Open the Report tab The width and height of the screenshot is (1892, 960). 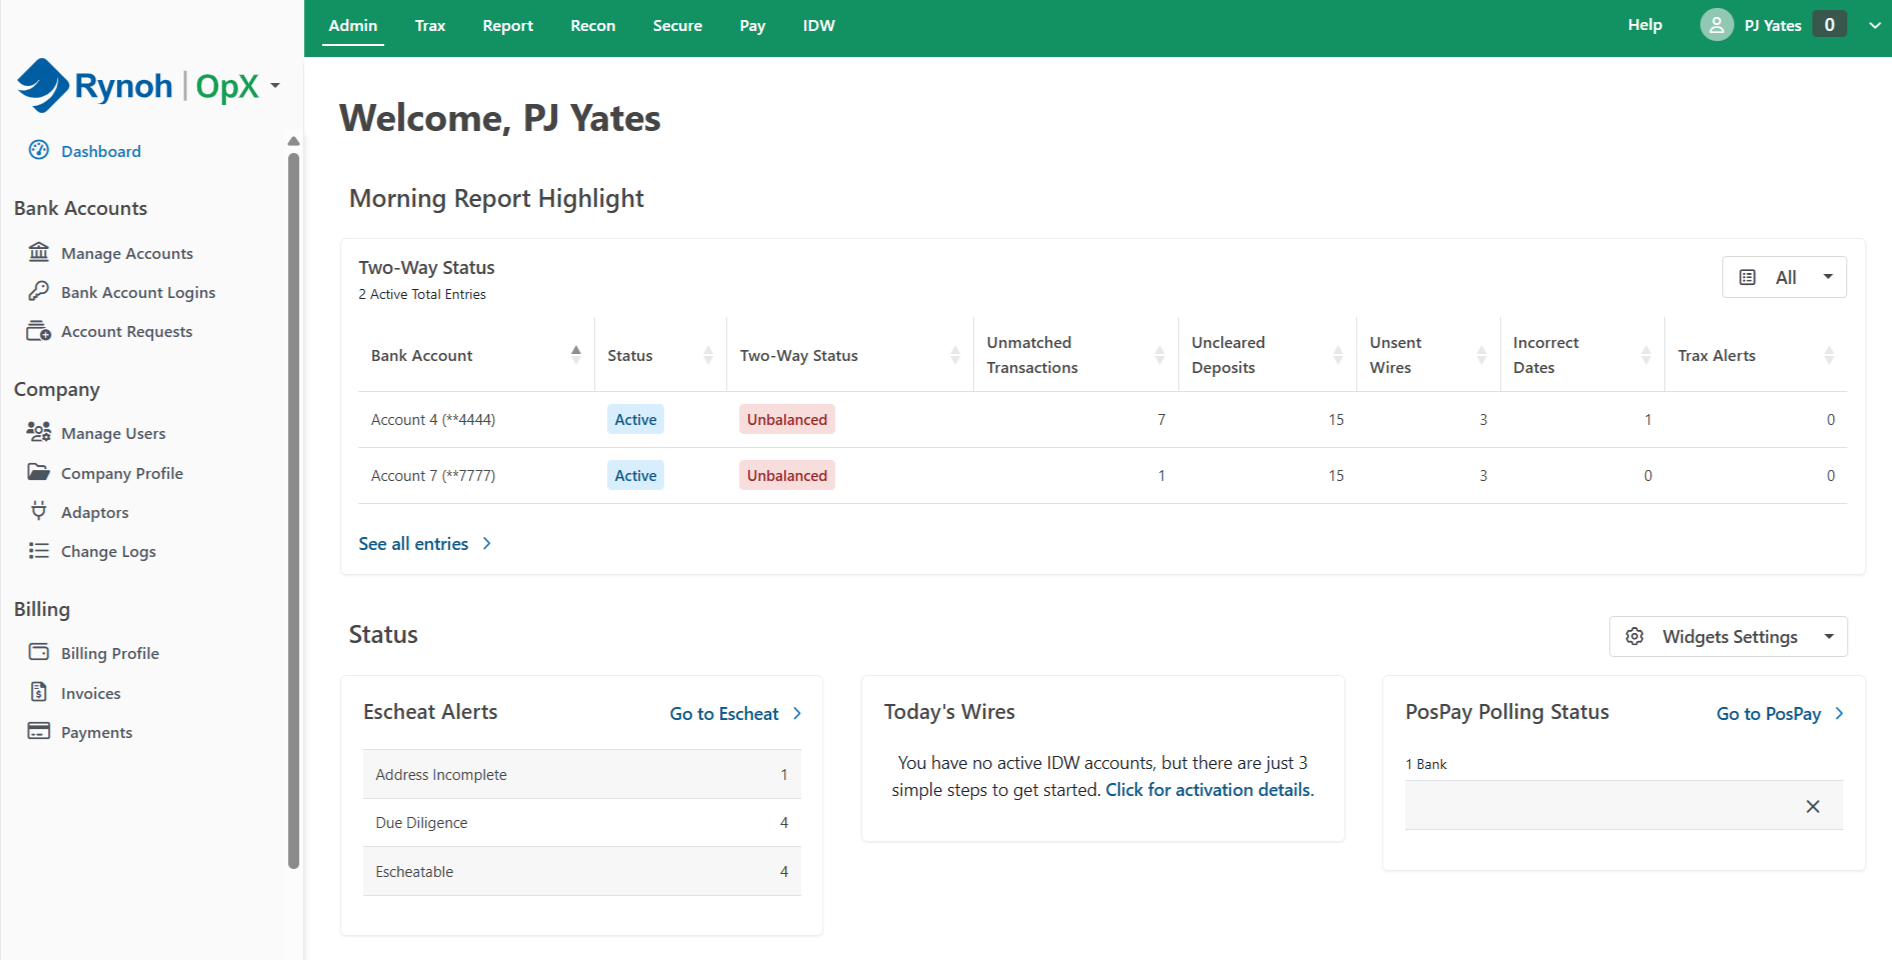click(x=508, y=26)
